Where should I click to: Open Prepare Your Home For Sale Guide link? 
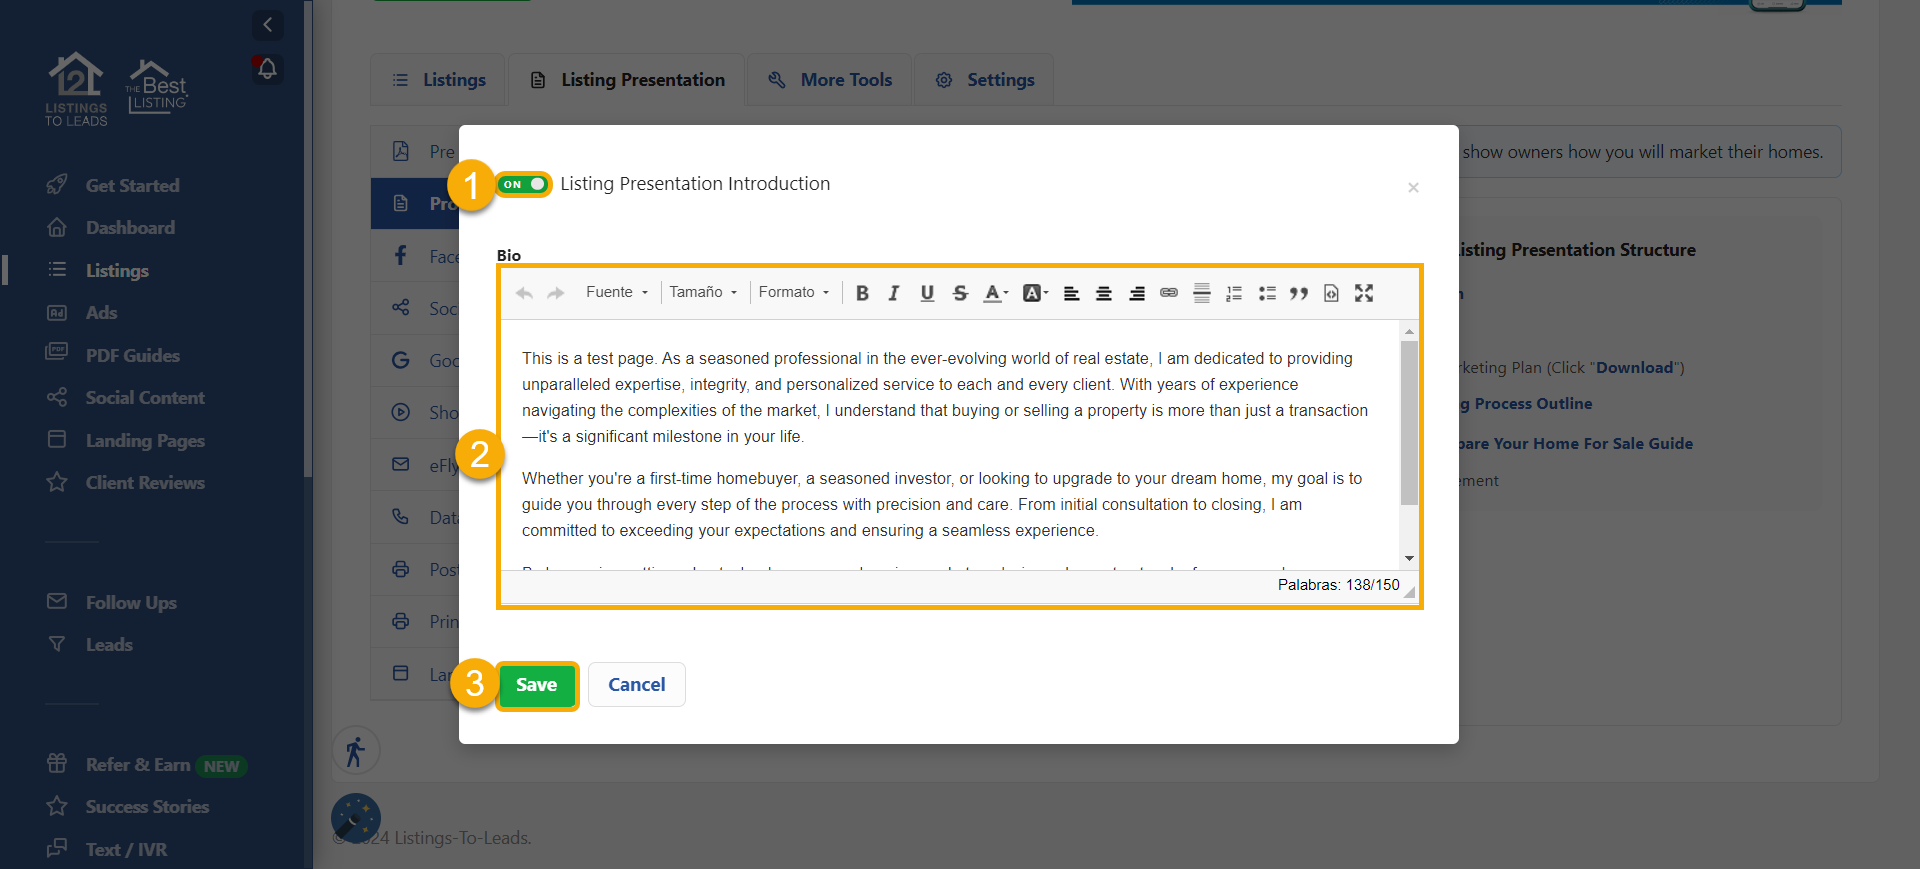coord(1576,444)
